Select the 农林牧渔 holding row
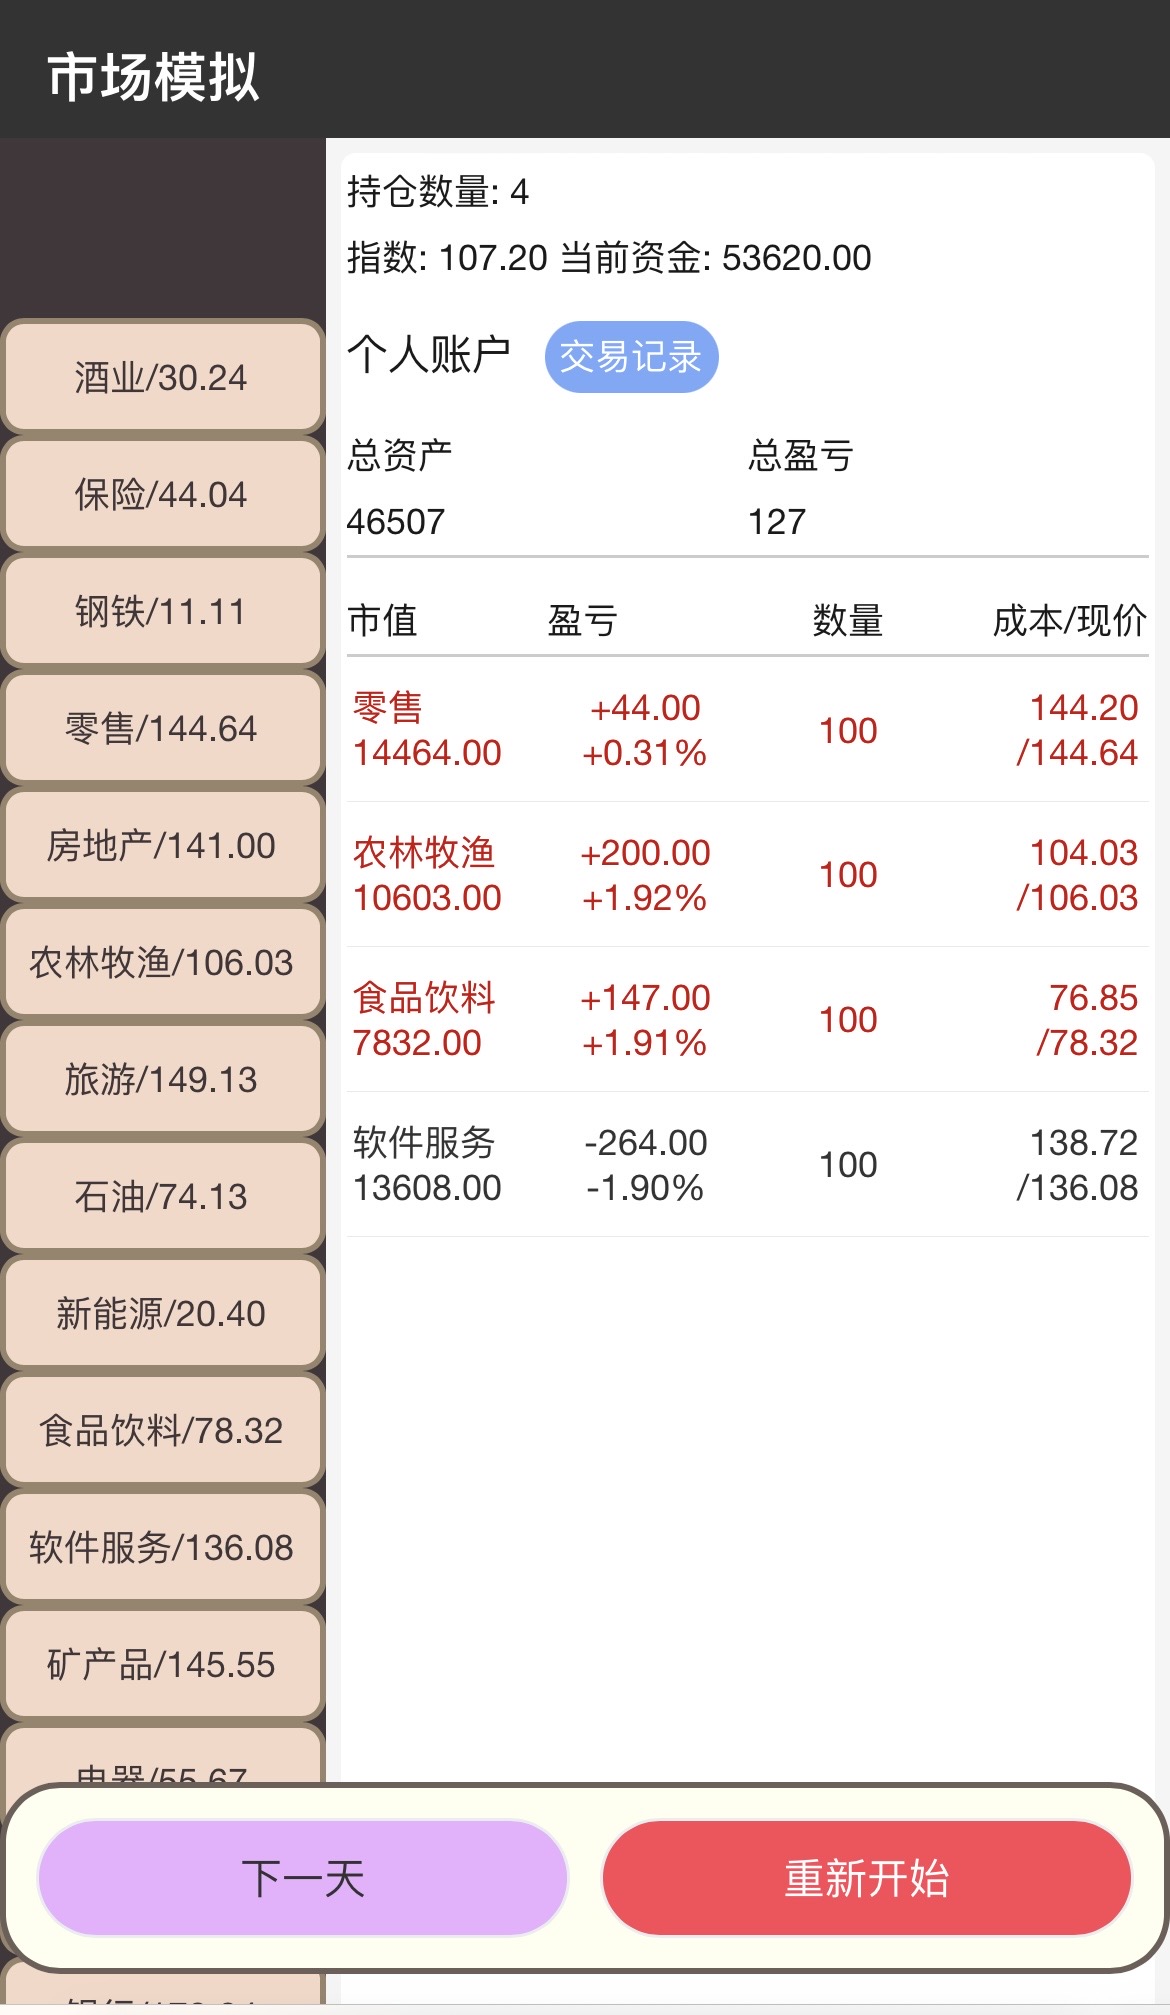Image resolution: width=1170 pixels, height=2015 pixels. click(746, 875)
